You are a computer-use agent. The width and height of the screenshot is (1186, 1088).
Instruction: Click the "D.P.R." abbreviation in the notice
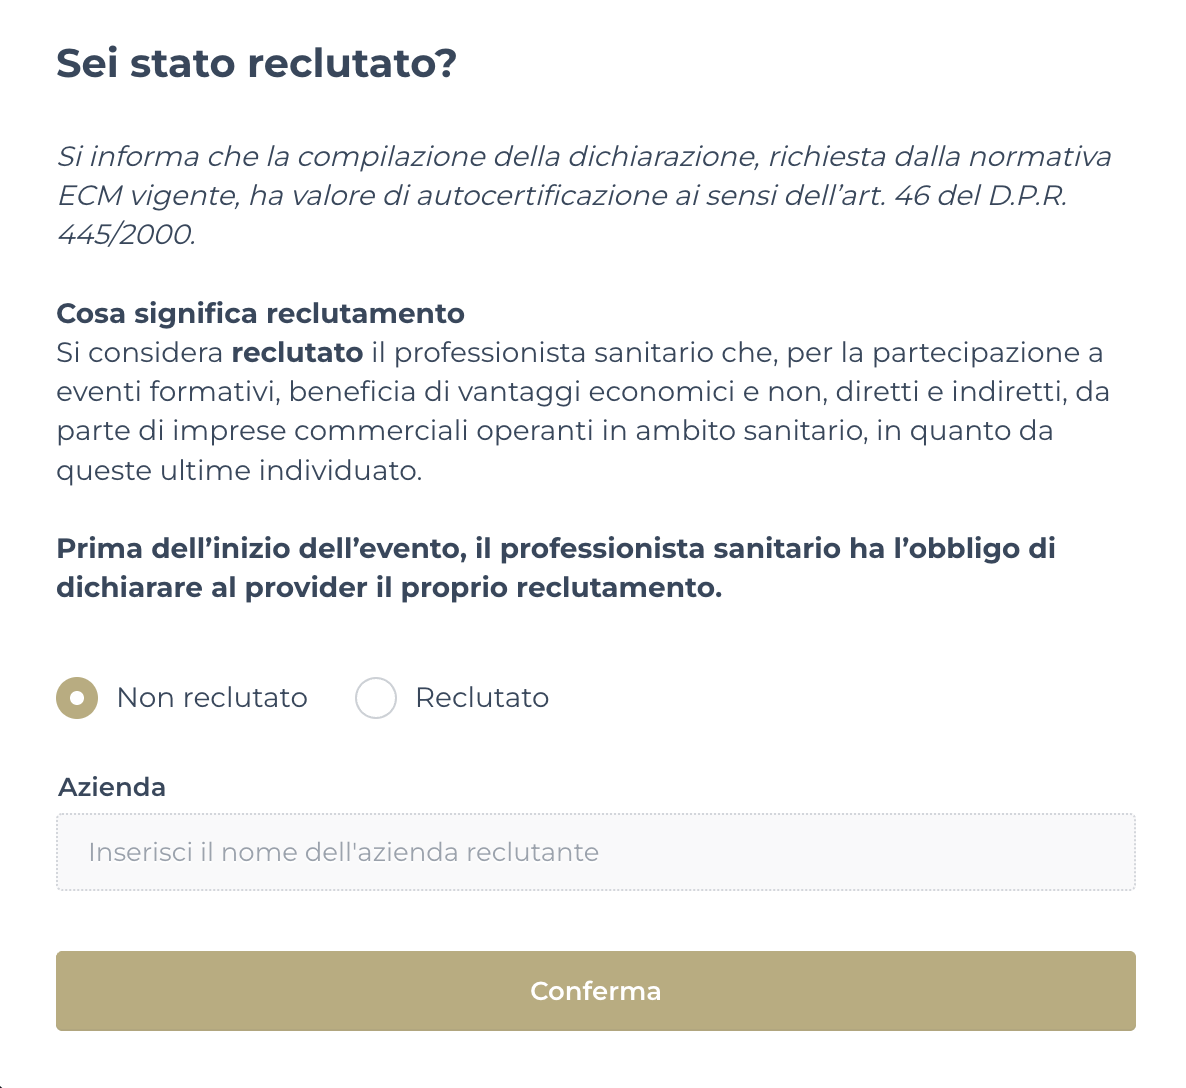point(1027,196)
